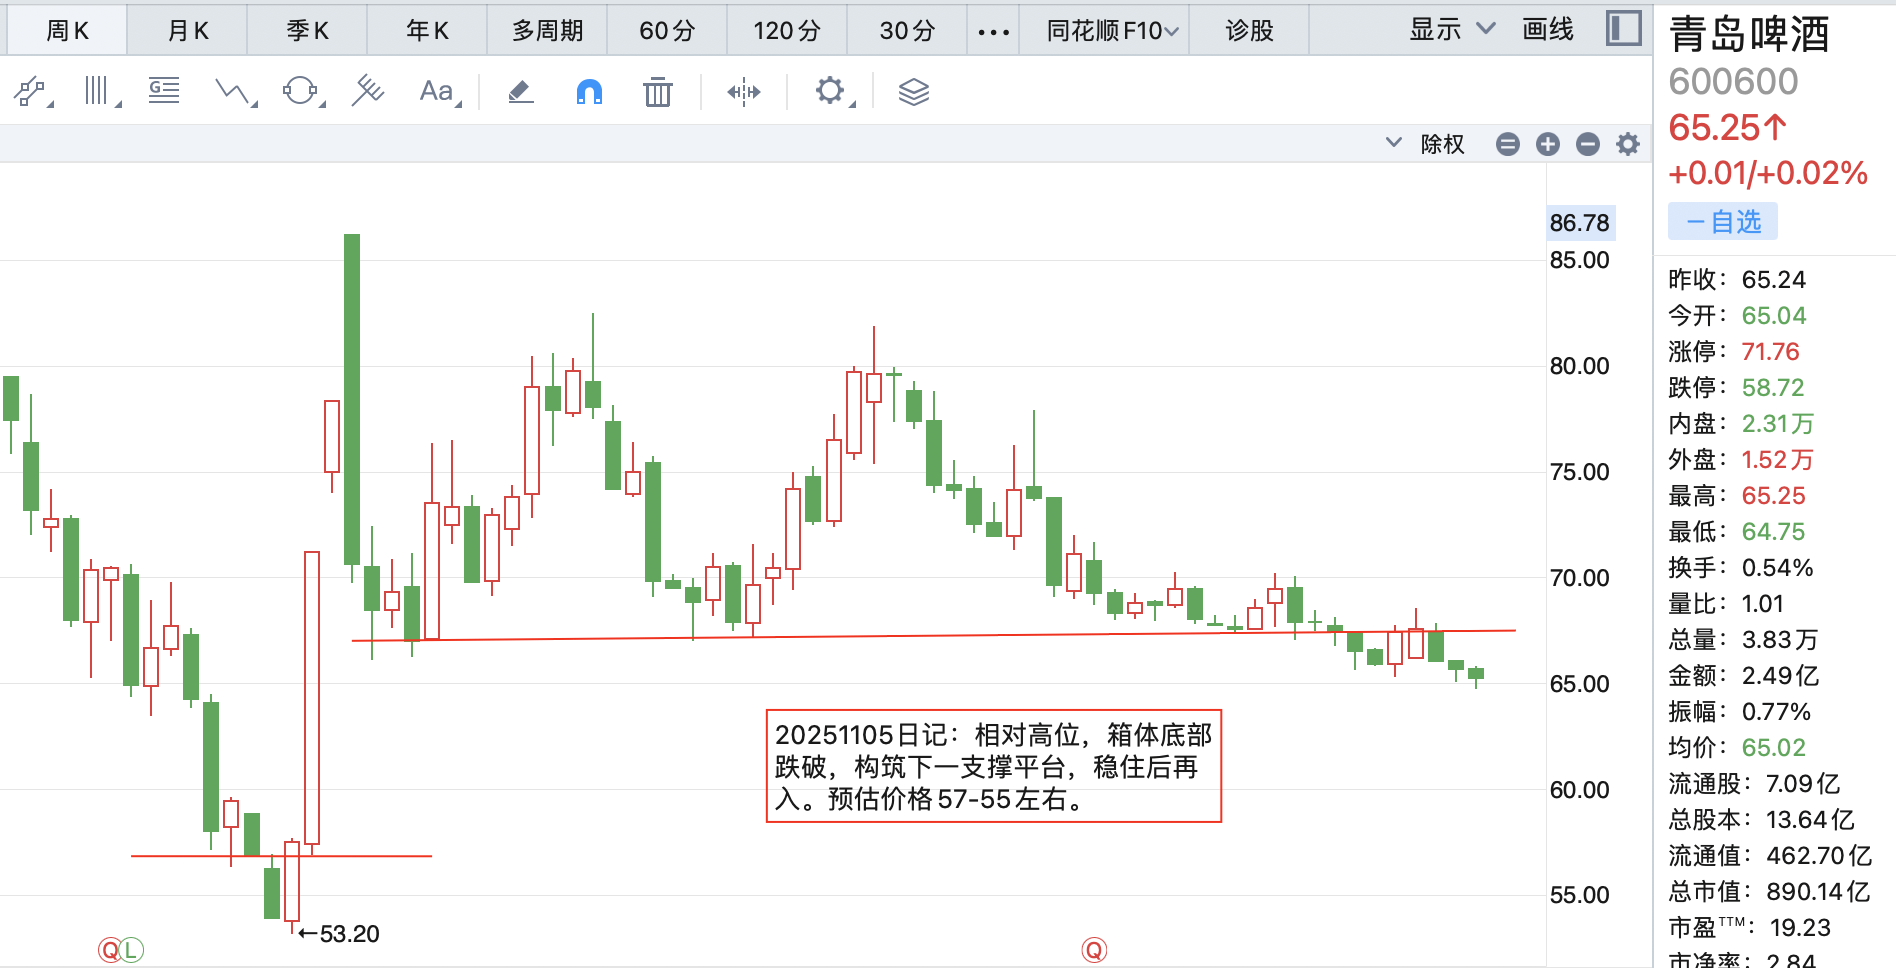1896x968 pixels.
Task: Click the tall green candlestick peaking at 86.78
Action: [352, 400]
